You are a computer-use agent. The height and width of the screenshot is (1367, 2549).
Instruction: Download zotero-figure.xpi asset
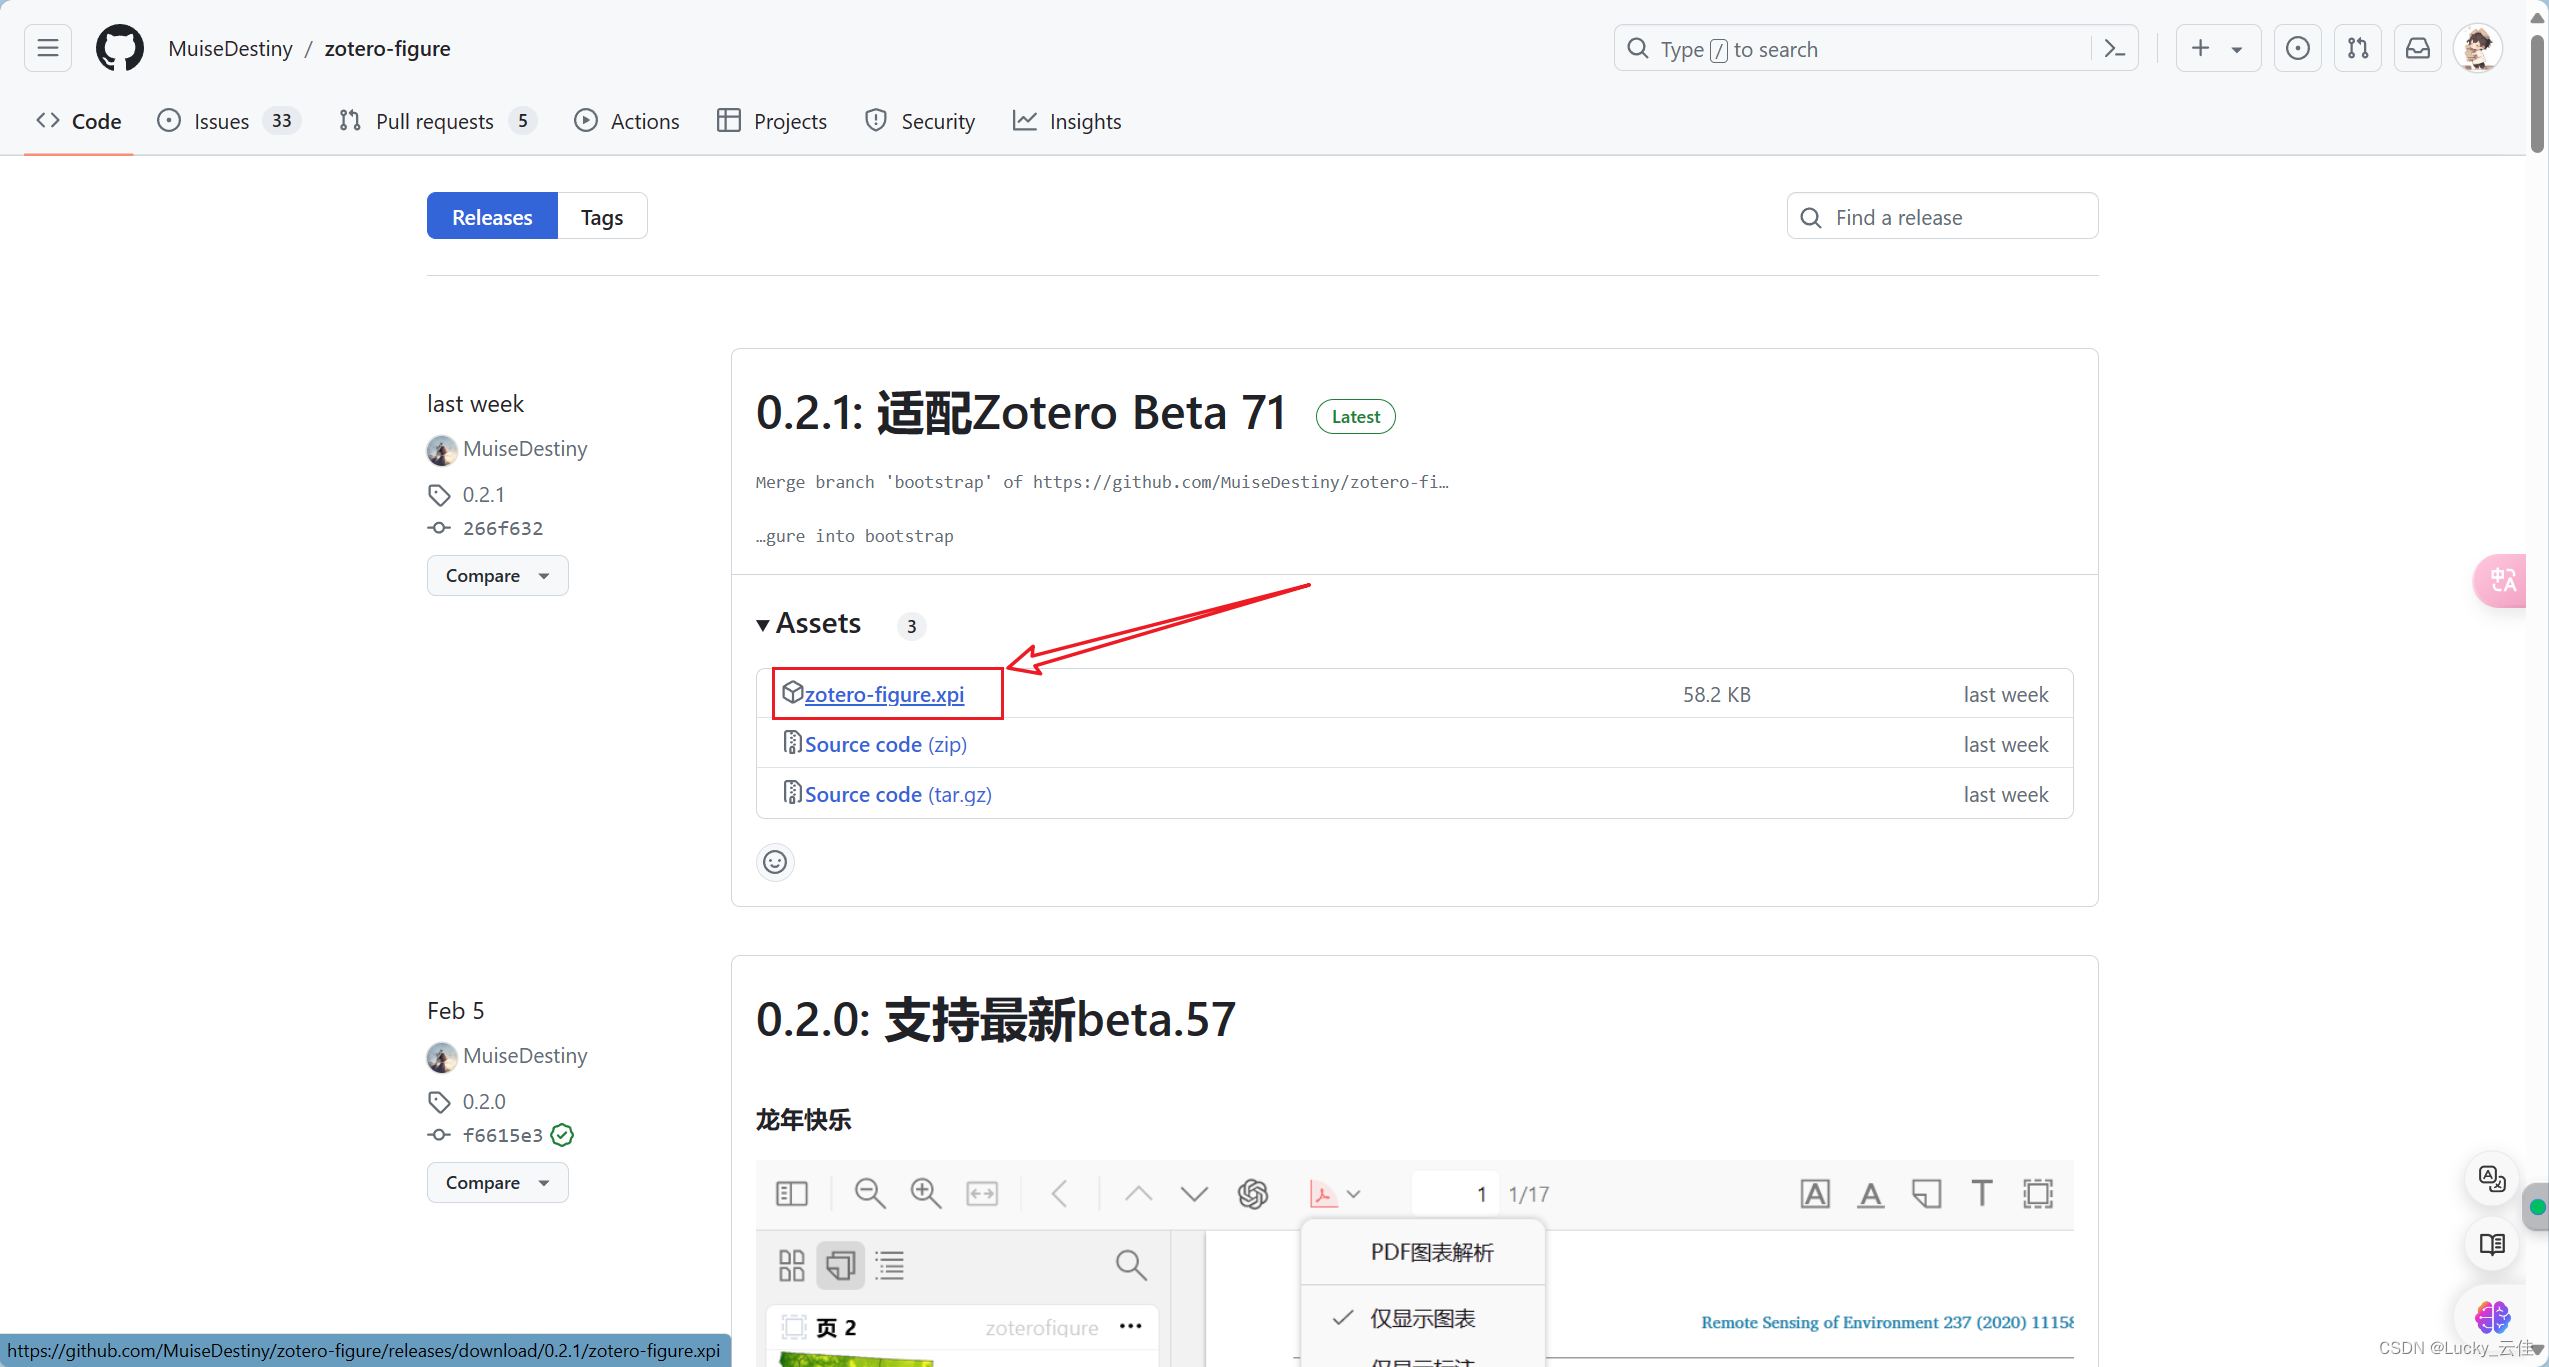point(884,694)
